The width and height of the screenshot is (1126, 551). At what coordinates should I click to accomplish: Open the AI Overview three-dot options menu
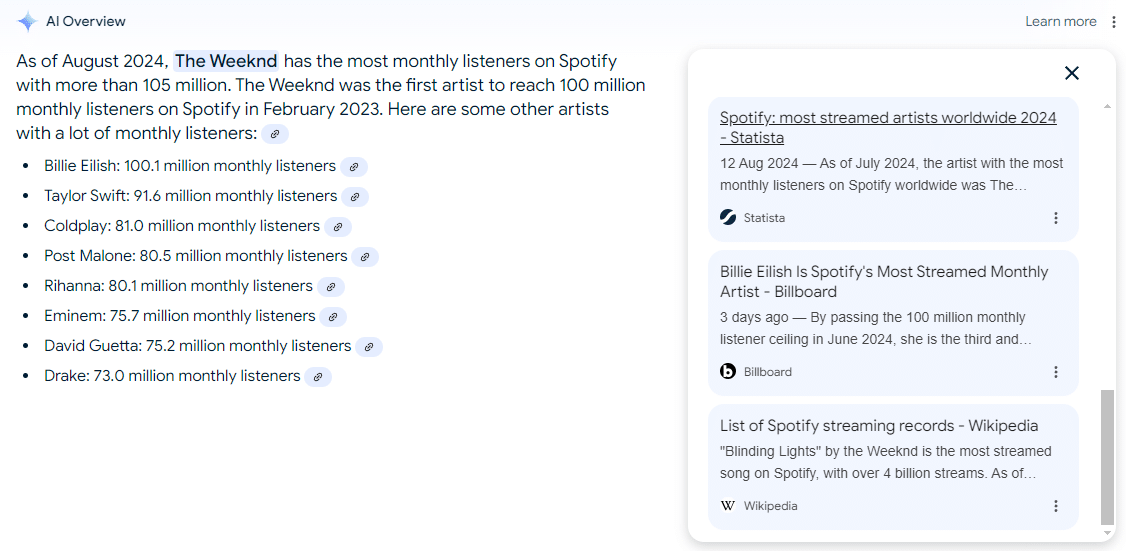(x=1114, y=22)
